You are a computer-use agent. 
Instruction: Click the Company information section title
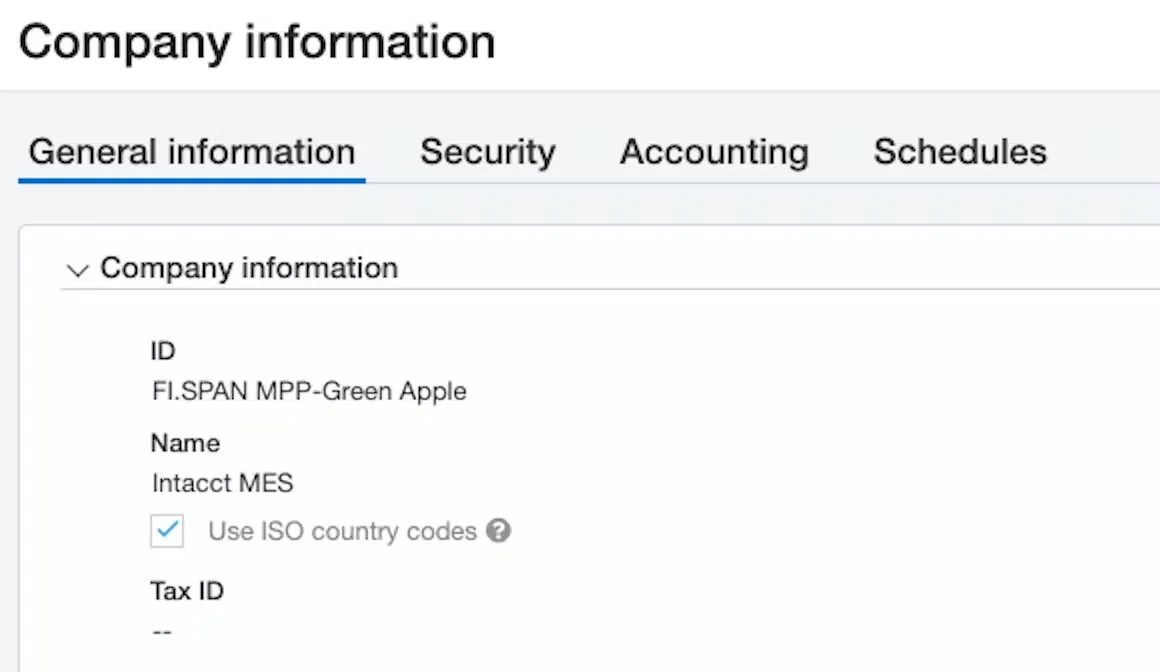[x=249, y=268]
